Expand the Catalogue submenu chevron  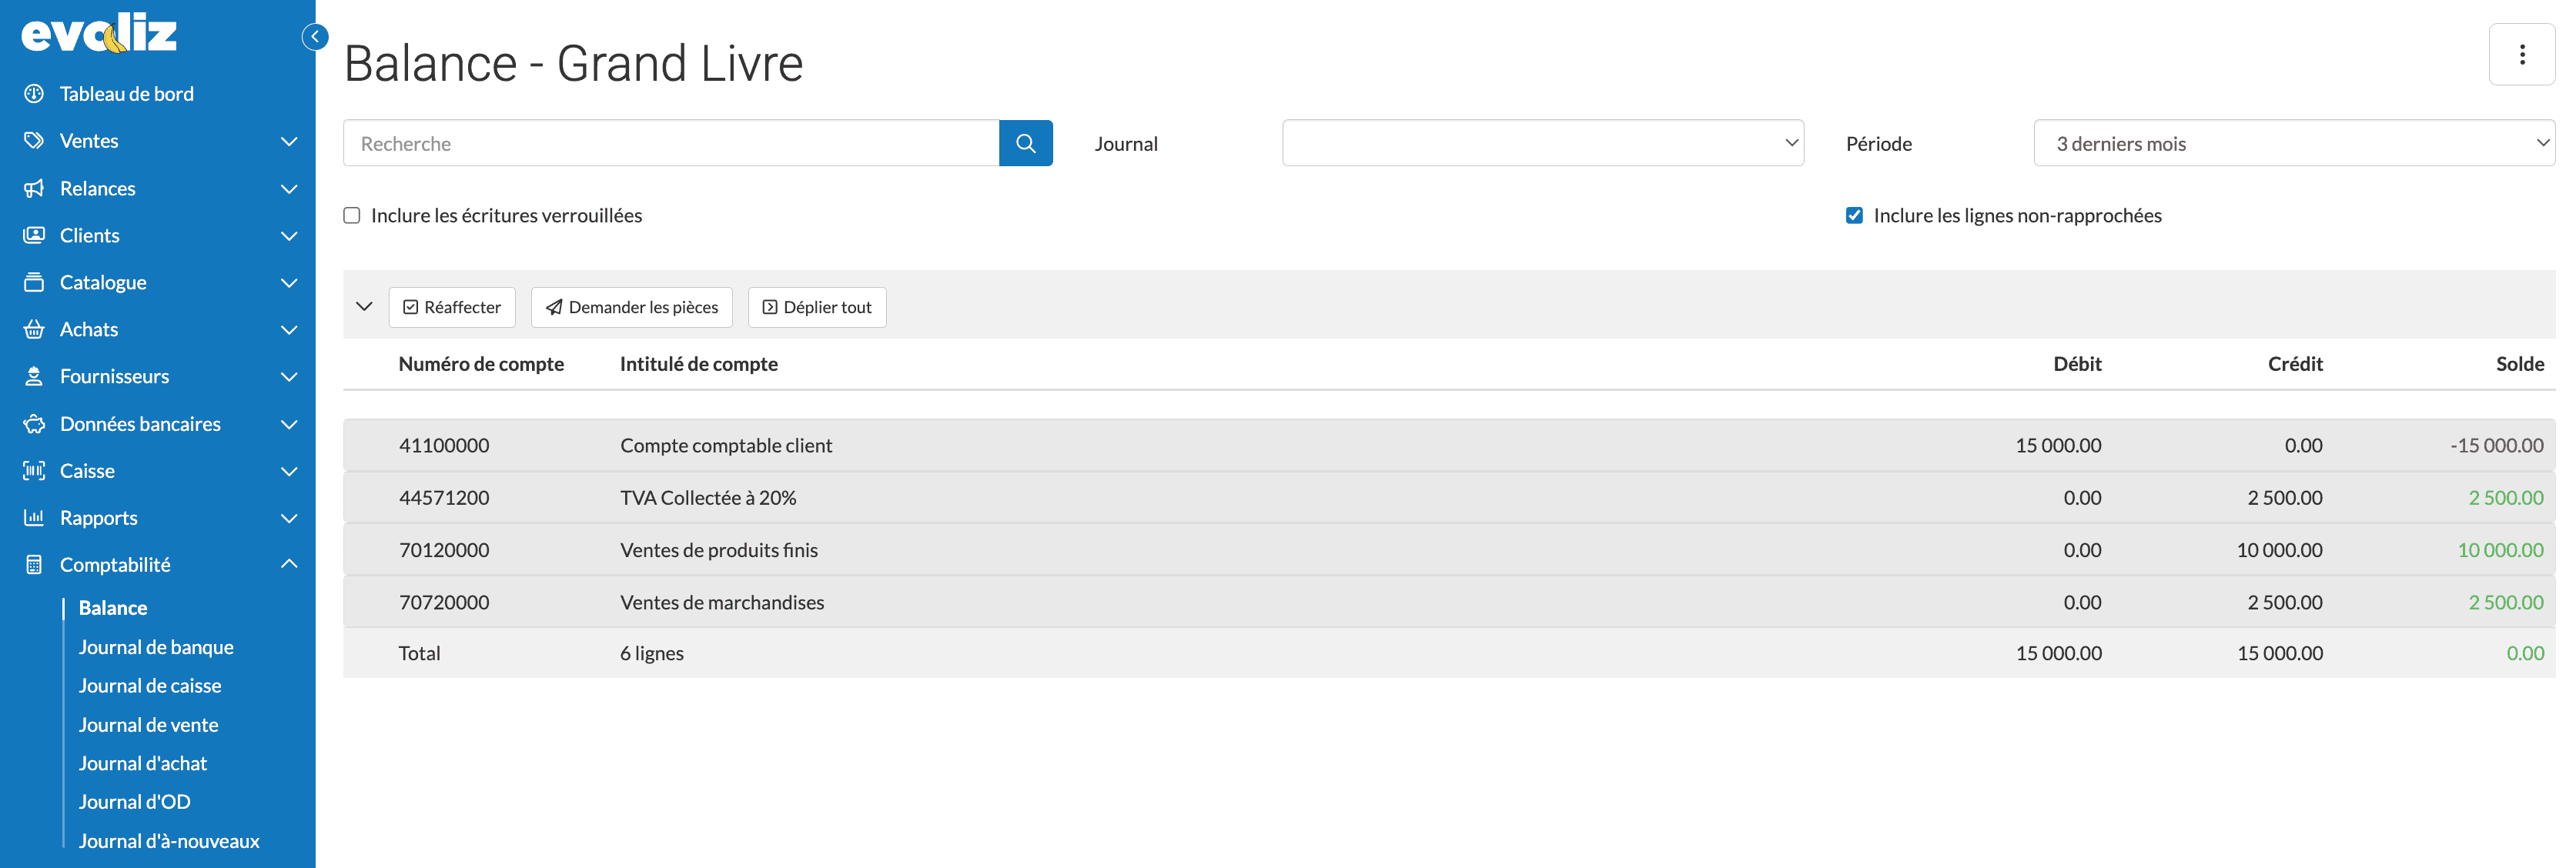click(289, 282)
